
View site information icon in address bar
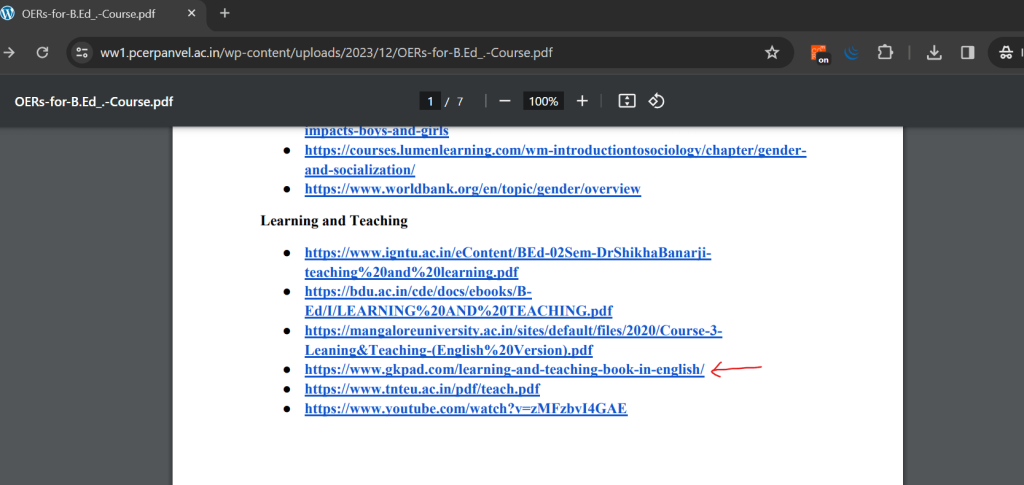pyautogui.click(x=82, y=52)
